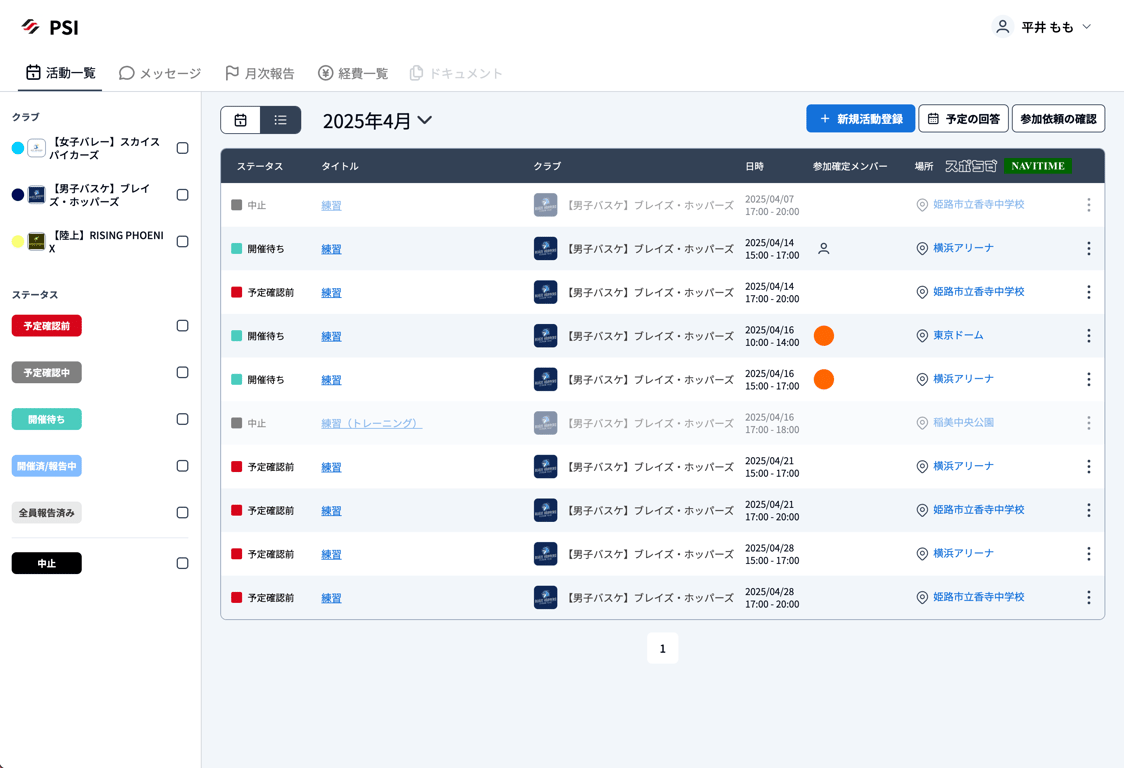
Task: Go to the メッセージ tab
Action: [x=160, y=73]
